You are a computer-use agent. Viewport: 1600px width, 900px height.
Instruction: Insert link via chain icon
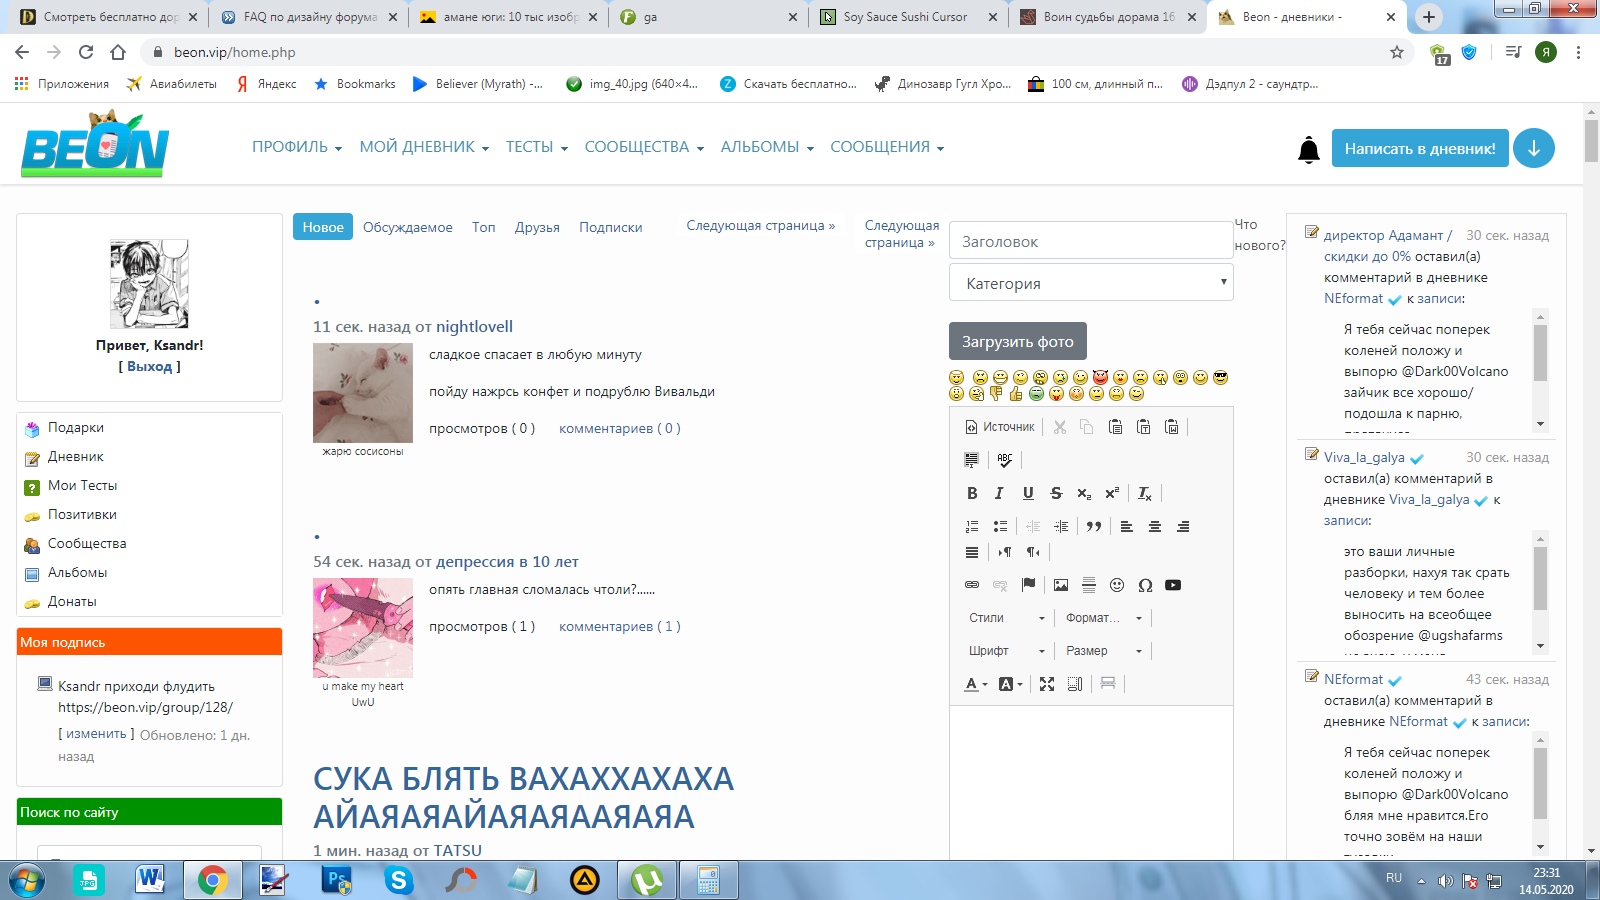tap(972, 585)
